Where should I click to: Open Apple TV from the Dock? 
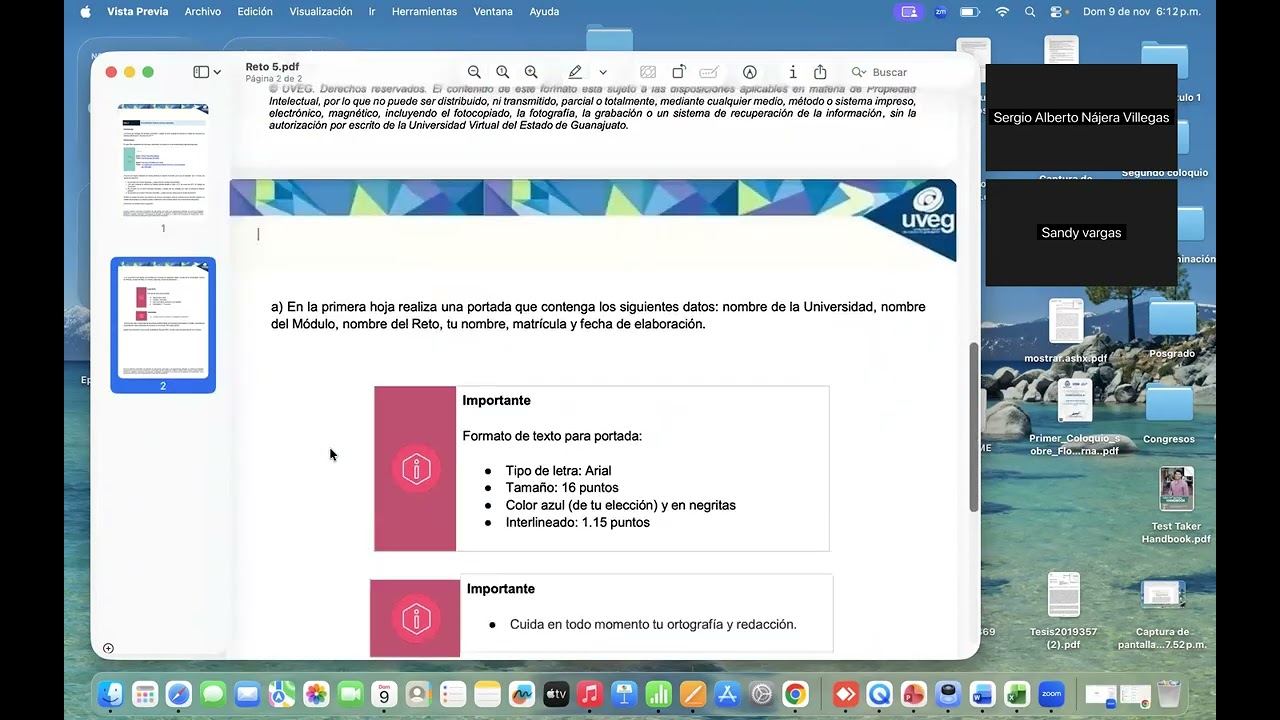[x=556, y=694]
